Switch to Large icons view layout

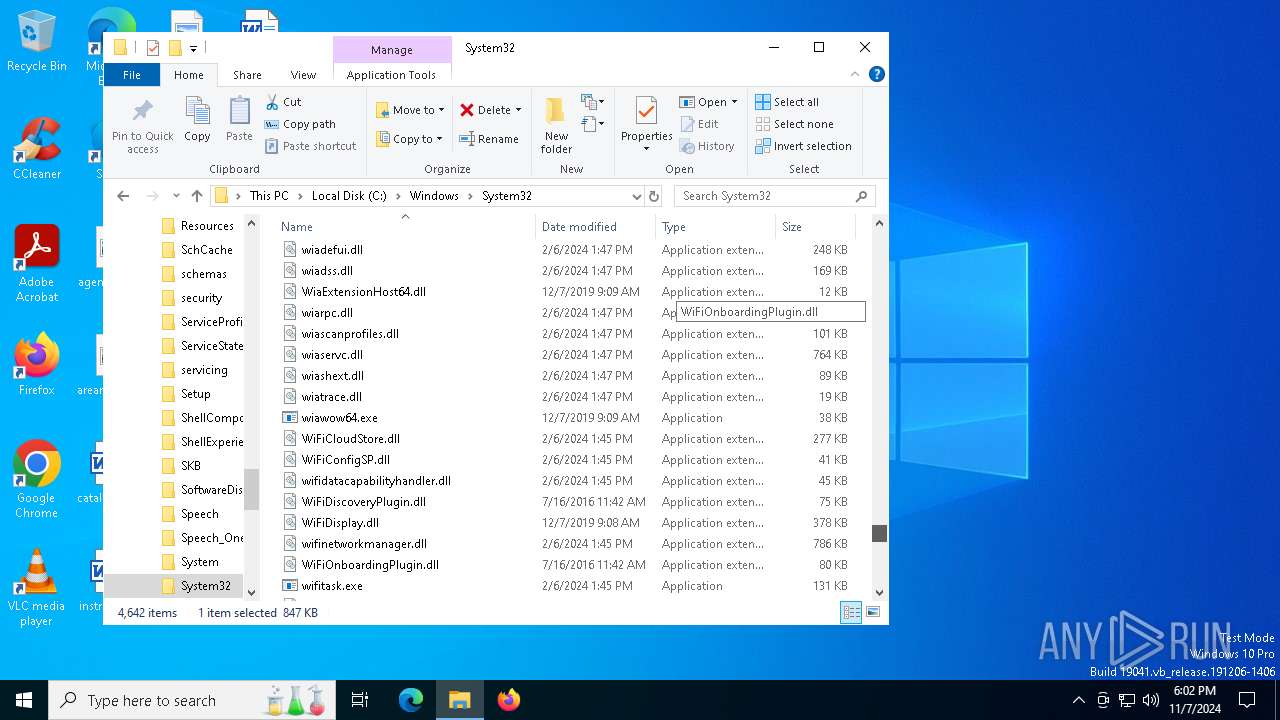[873, 613]
